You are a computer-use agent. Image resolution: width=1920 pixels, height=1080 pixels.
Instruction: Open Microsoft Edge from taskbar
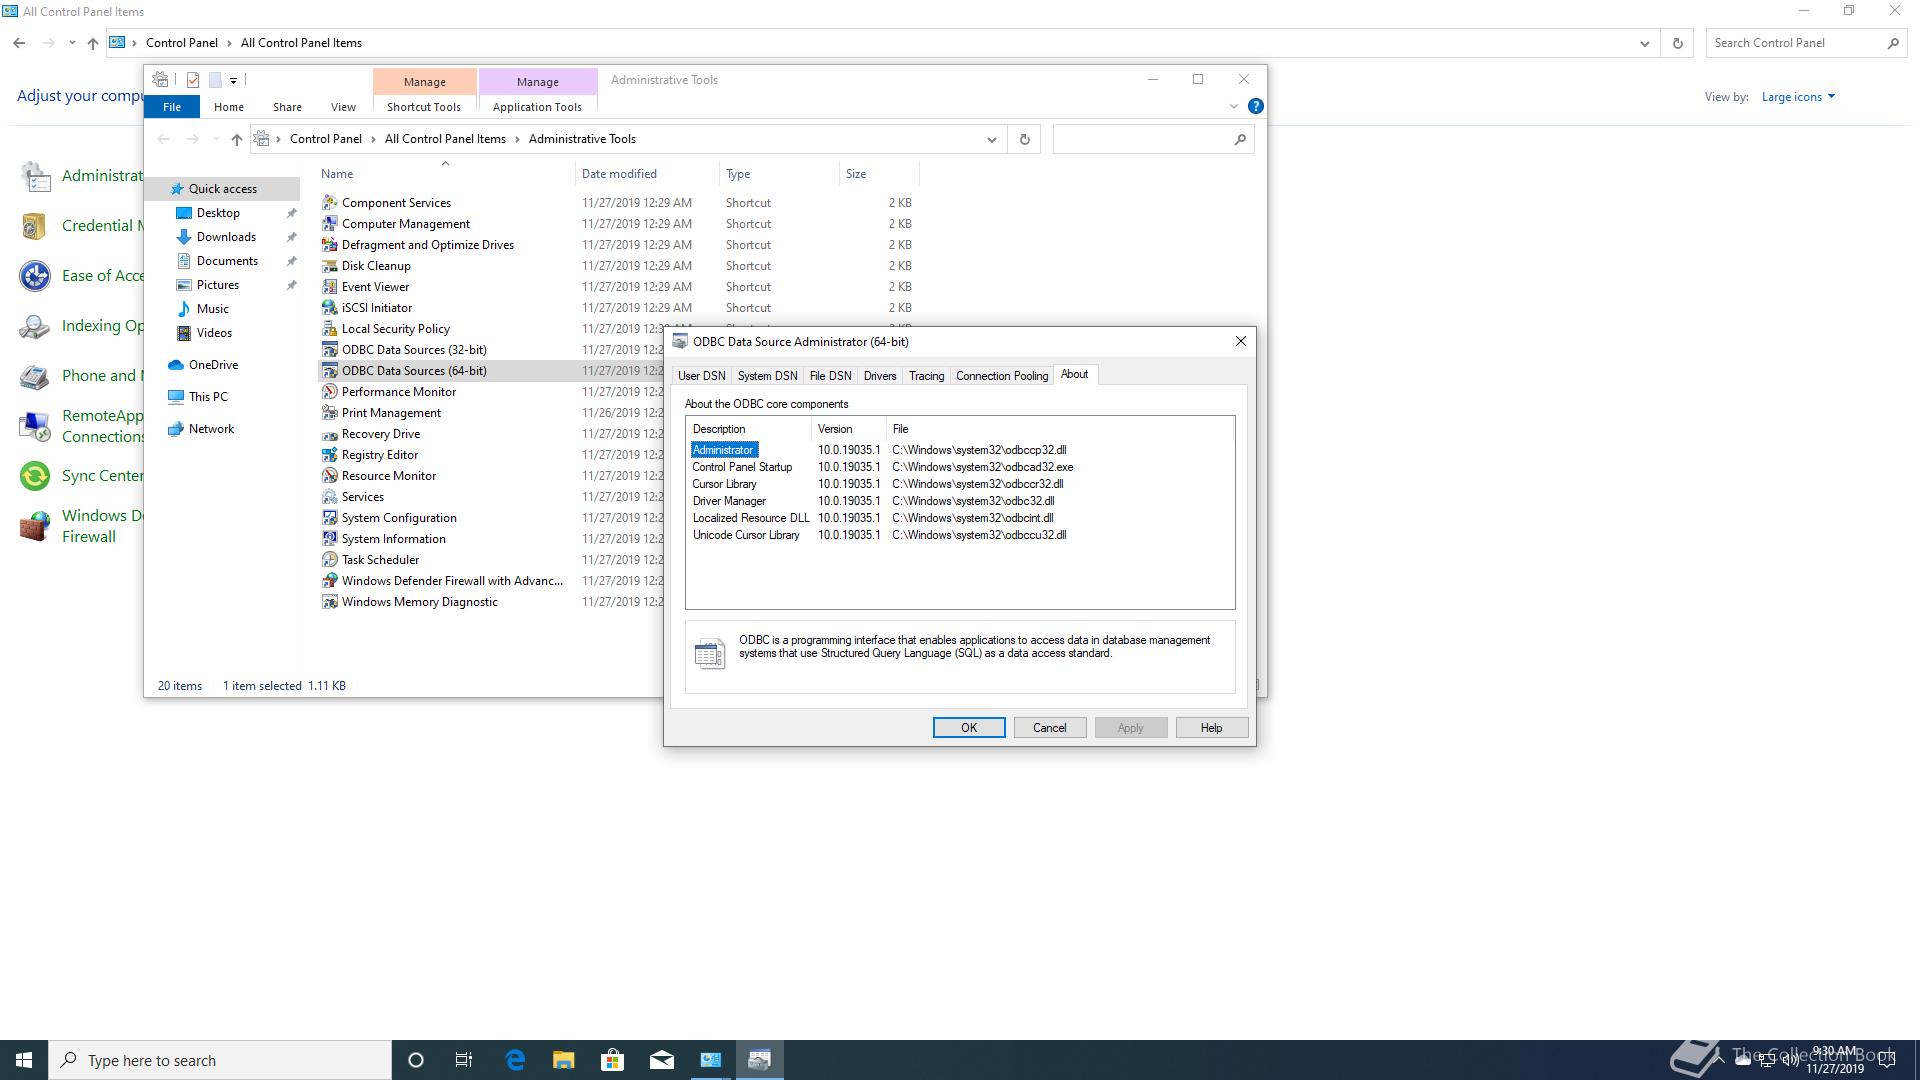(x=515, y=1060)
